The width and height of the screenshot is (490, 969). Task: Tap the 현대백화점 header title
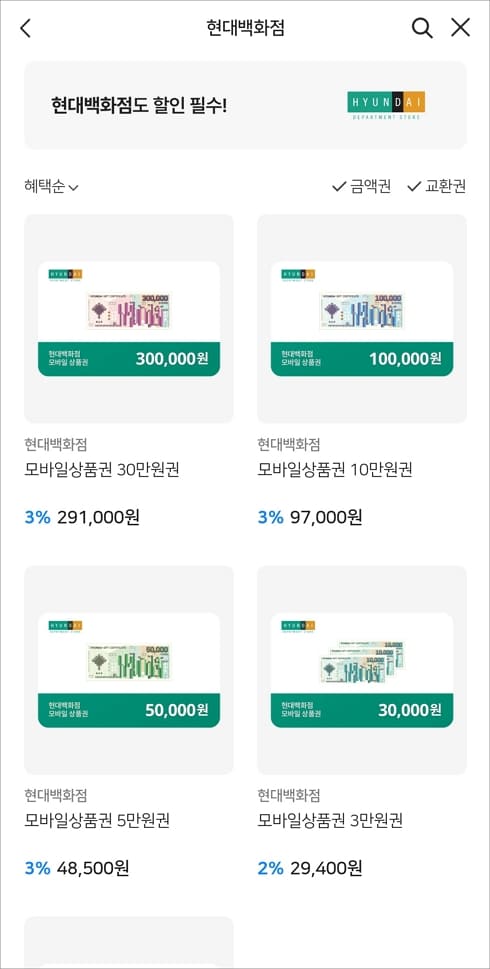coord(245,28)
